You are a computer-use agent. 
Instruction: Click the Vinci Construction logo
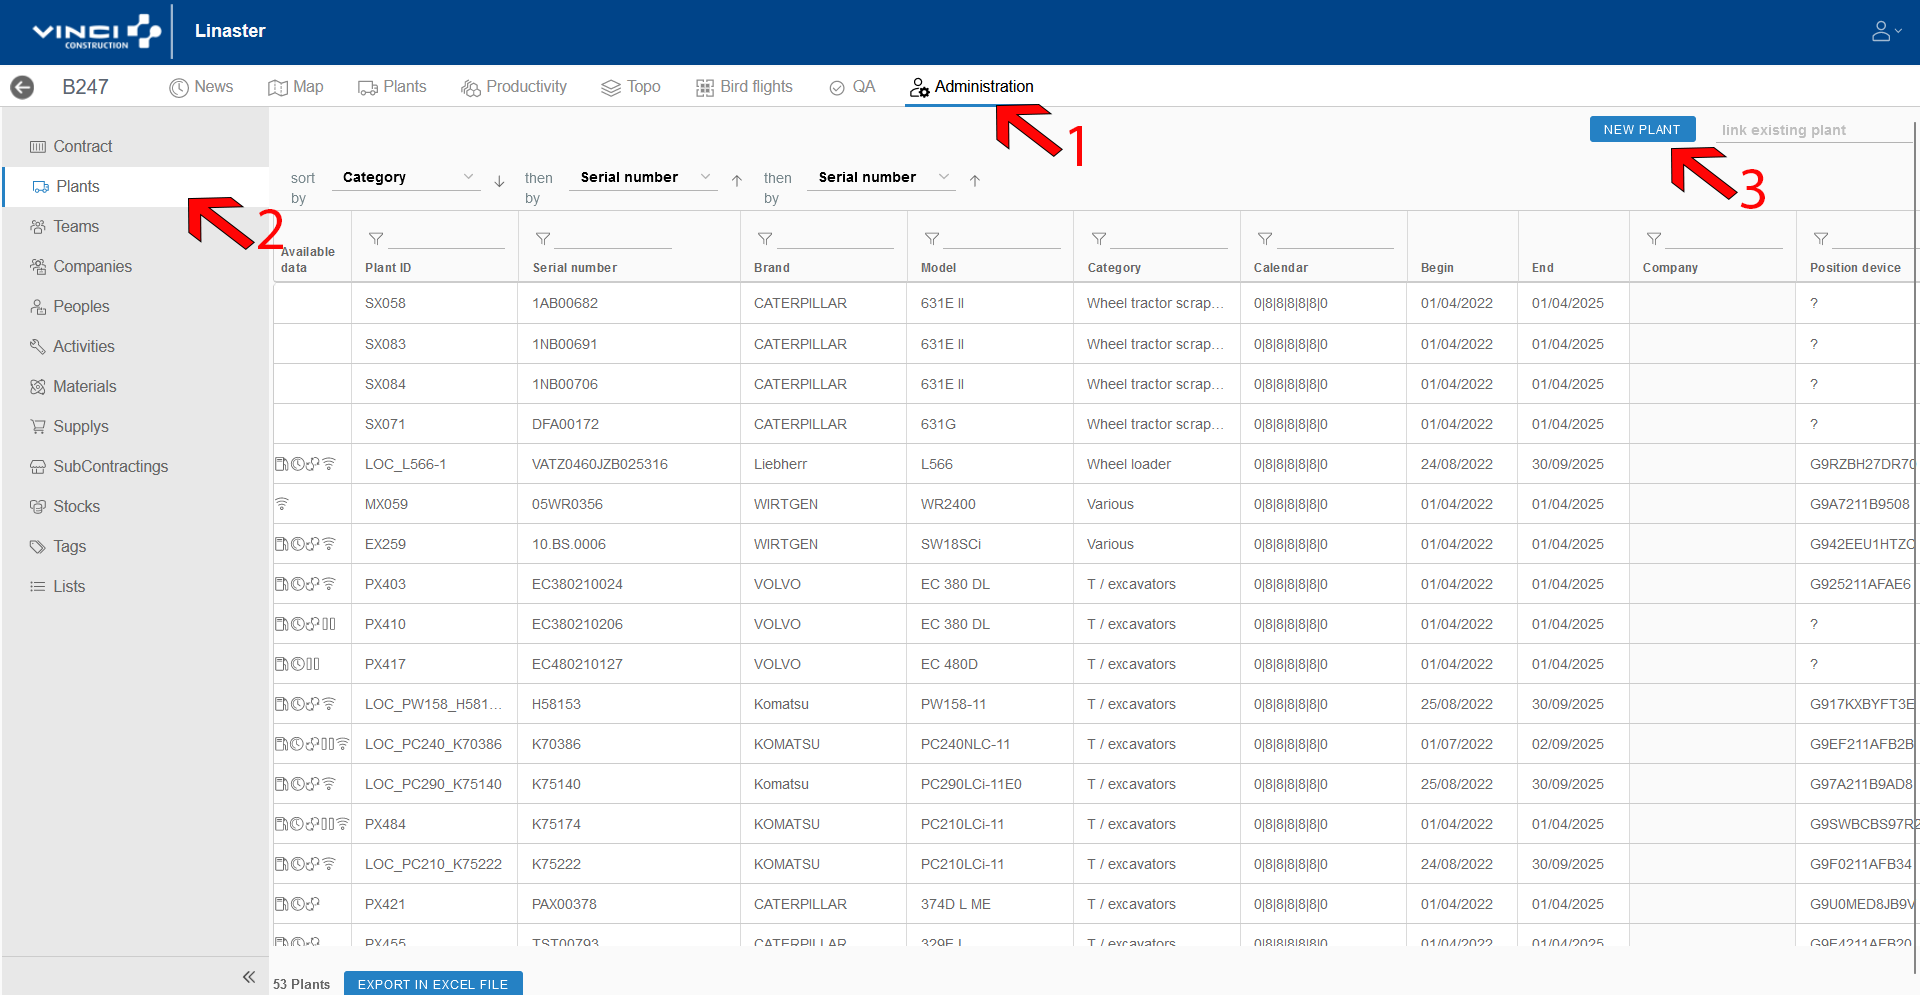tap(96, 32)
